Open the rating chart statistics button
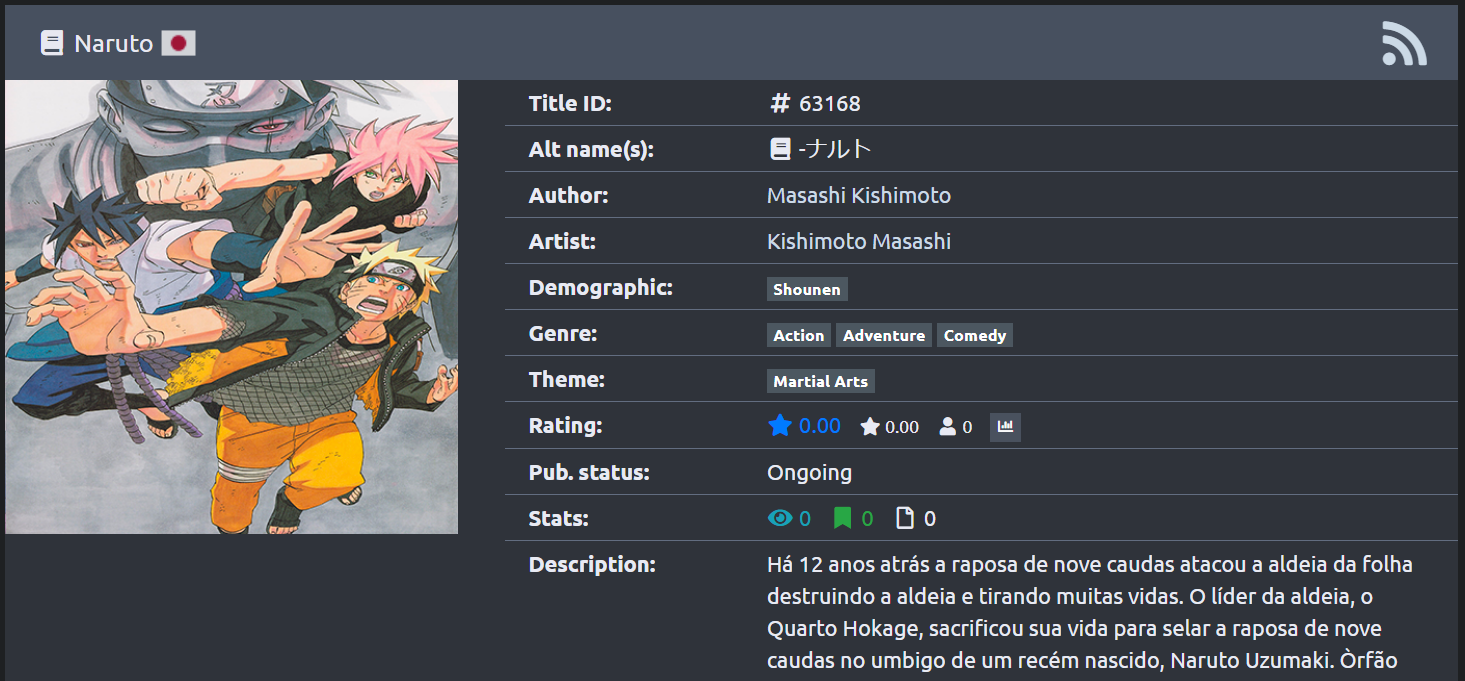1465x681 pixels. pyautogui.click(x=1005, y=427)
